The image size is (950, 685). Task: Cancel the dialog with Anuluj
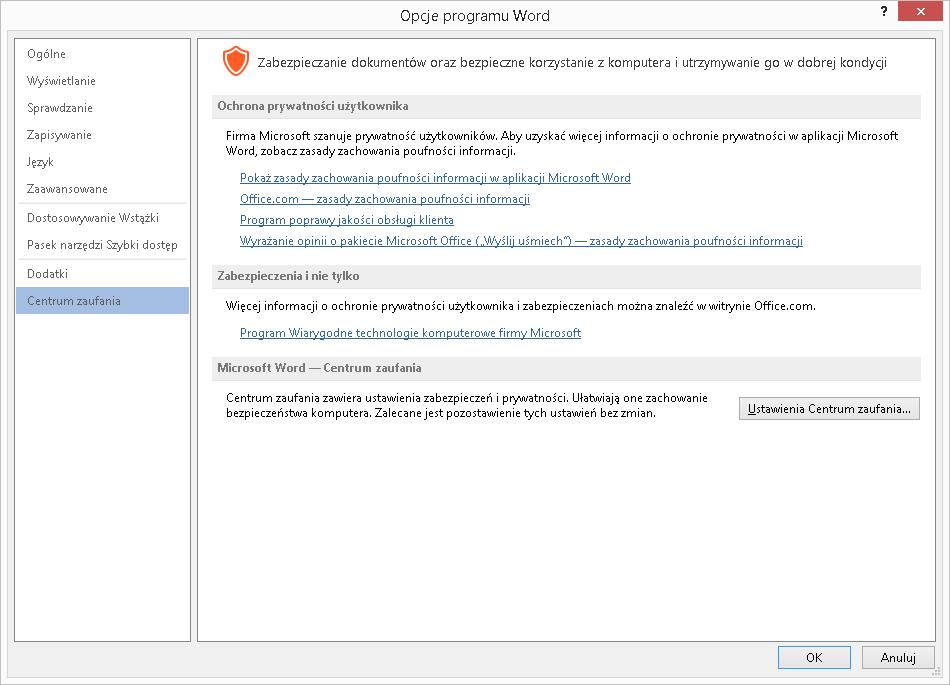tap(898, 658)
